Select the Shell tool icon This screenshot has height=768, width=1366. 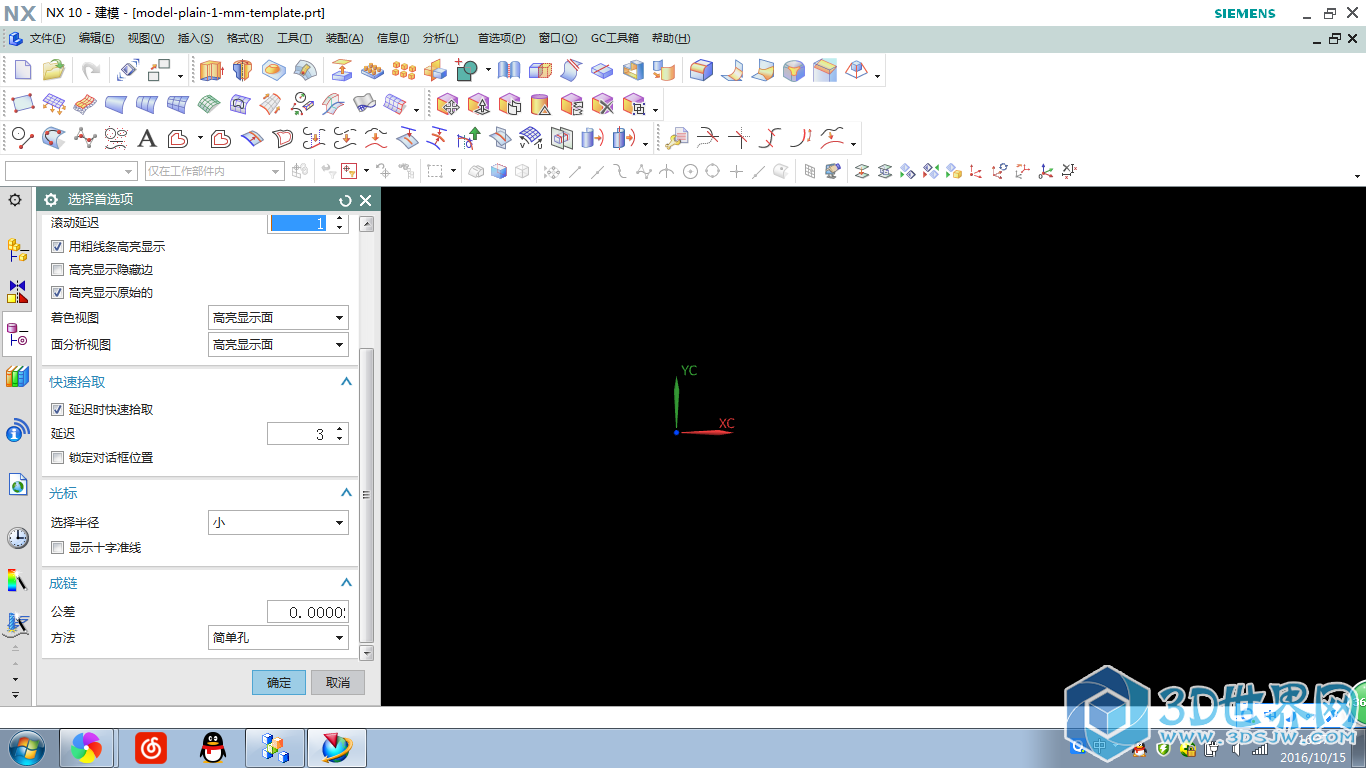634,71
